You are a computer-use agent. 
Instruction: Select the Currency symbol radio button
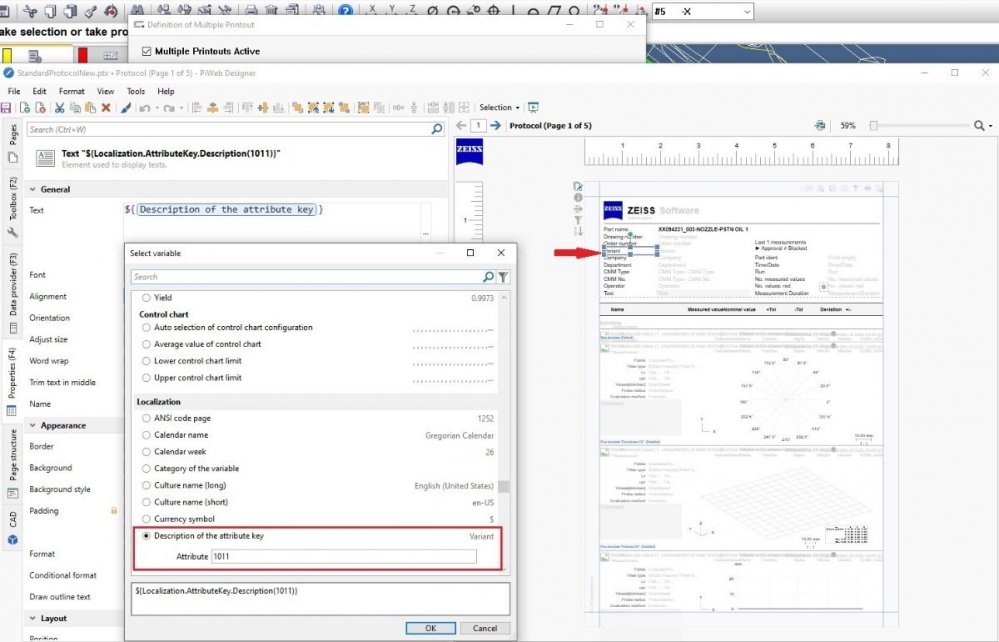click(148, 519)
